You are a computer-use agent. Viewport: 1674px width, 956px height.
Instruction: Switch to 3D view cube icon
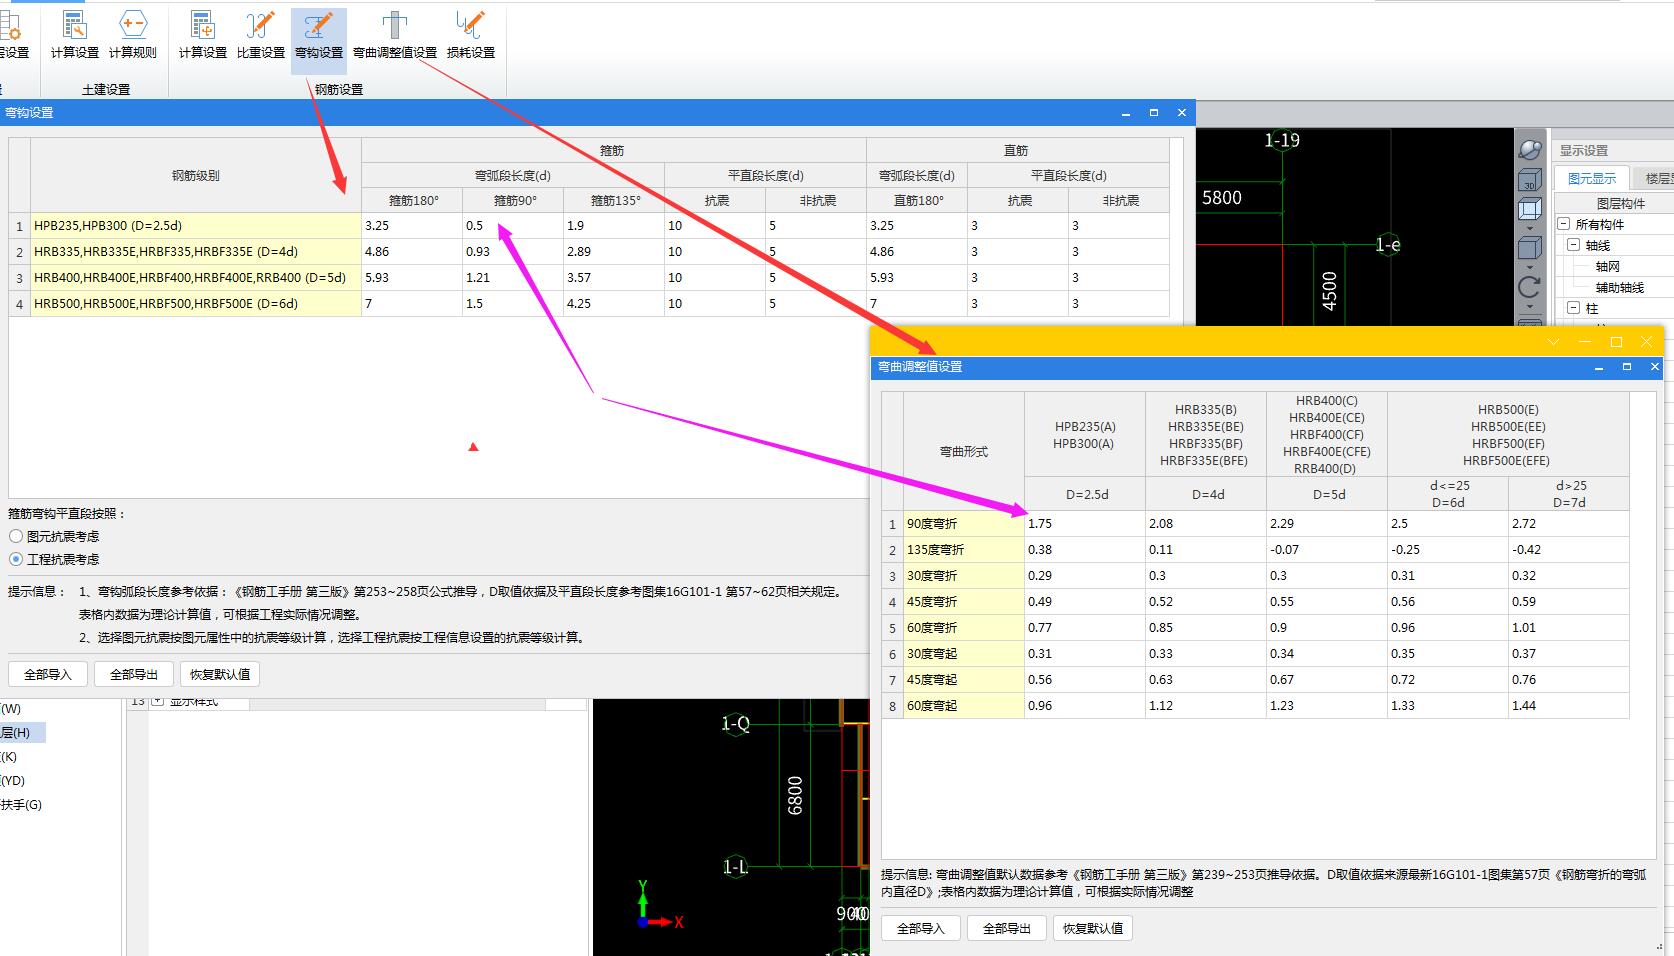[1530, 181]
